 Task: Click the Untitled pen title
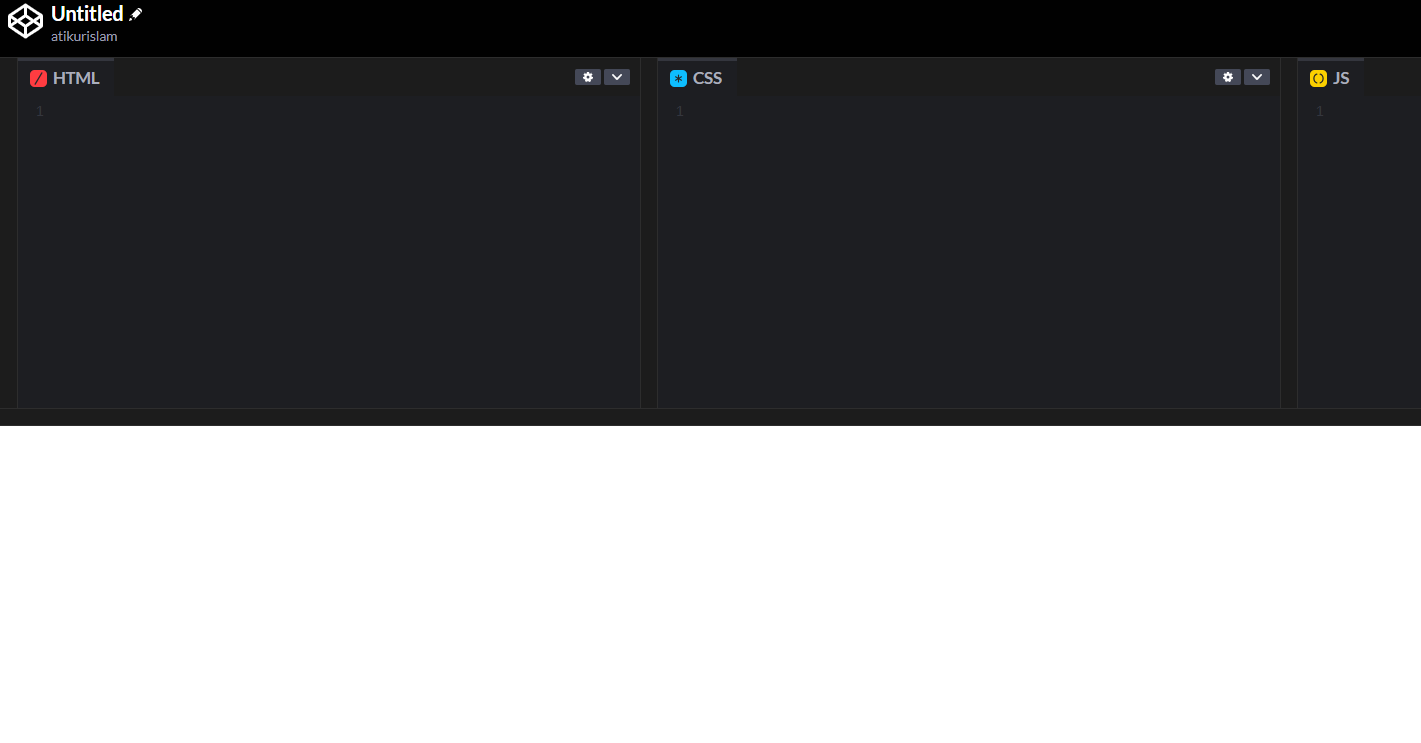coord(88,14)
